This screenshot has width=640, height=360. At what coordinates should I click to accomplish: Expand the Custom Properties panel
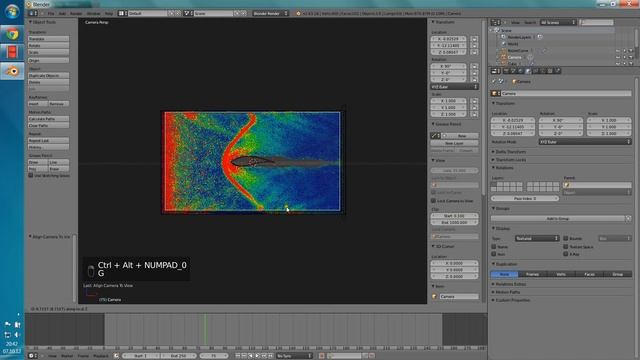point(513,300)
